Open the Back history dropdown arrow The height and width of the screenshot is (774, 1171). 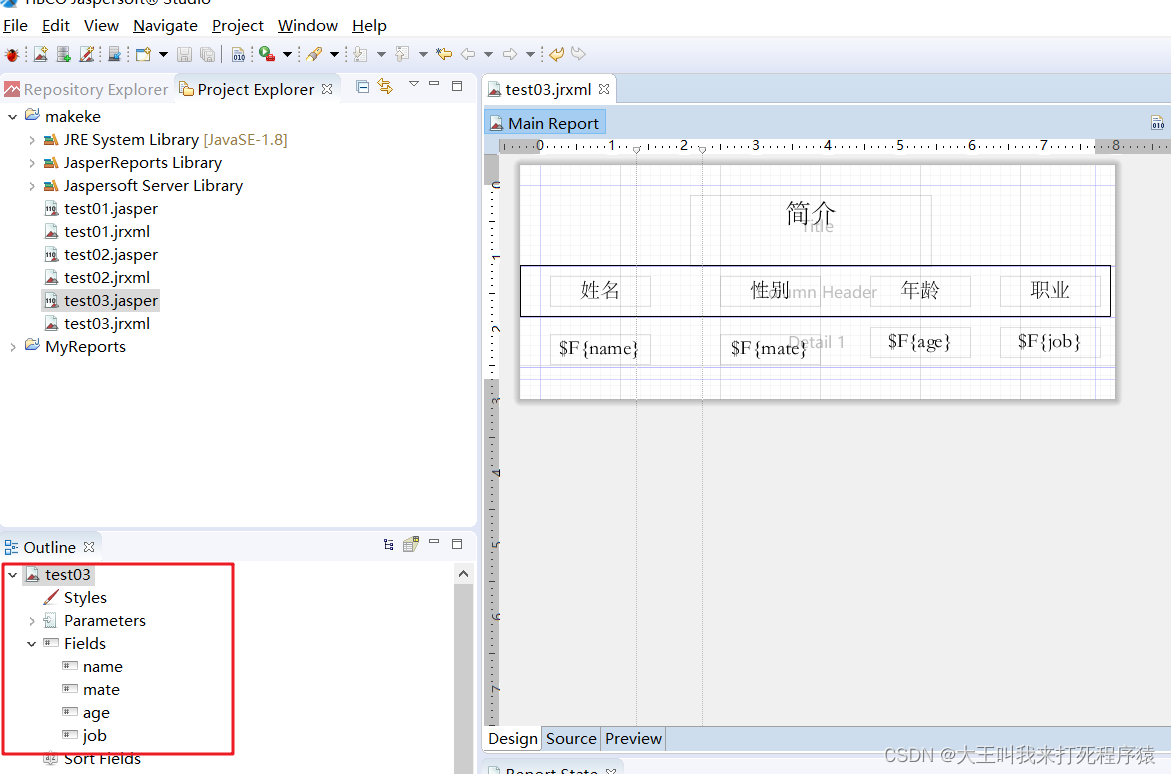click(488, 54)
